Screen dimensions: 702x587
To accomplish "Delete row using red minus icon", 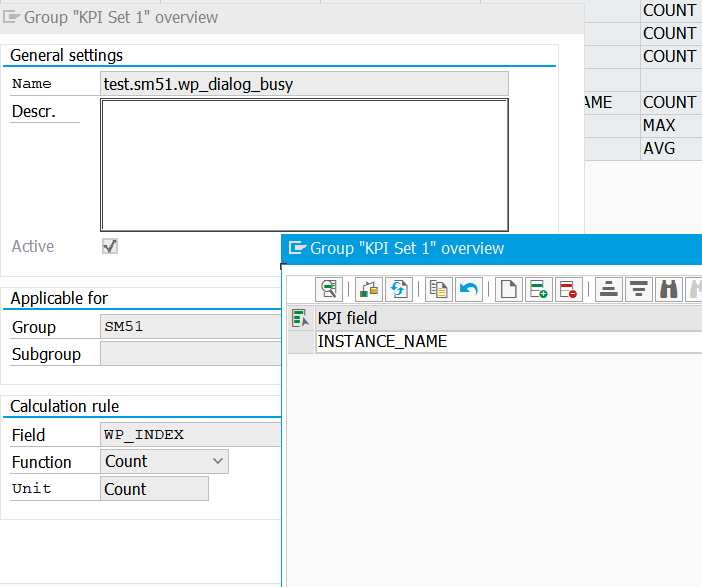I will (567, 290).
